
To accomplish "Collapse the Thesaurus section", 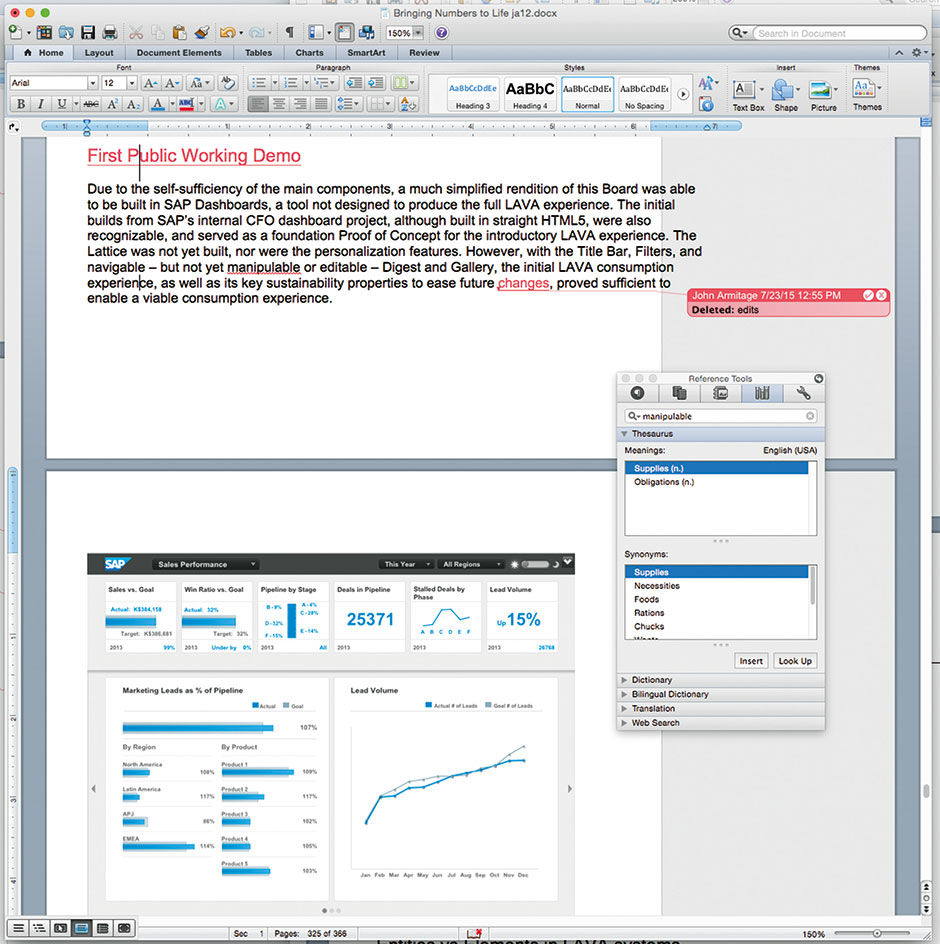I will coord(624,434).
